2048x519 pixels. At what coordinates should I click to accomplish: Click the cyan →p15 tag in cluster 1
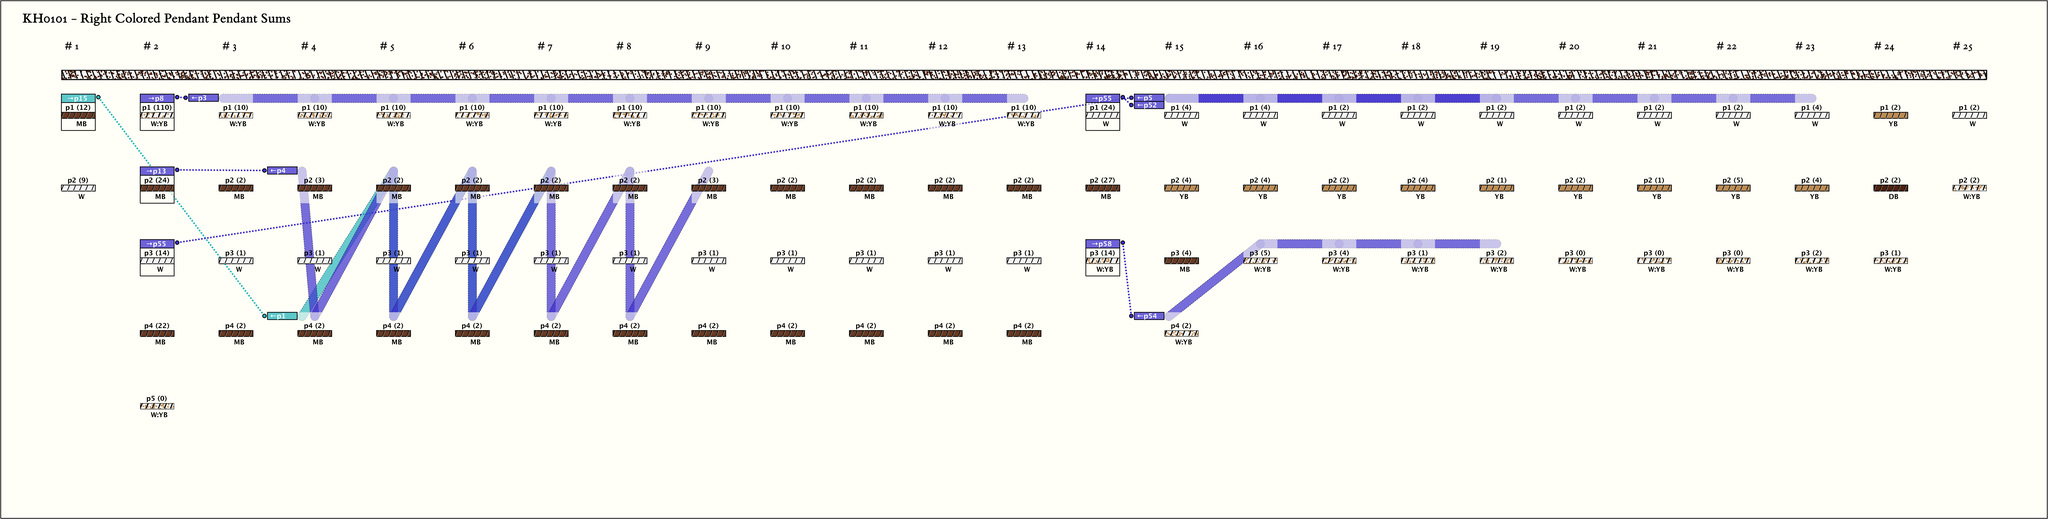coord(80,98)
